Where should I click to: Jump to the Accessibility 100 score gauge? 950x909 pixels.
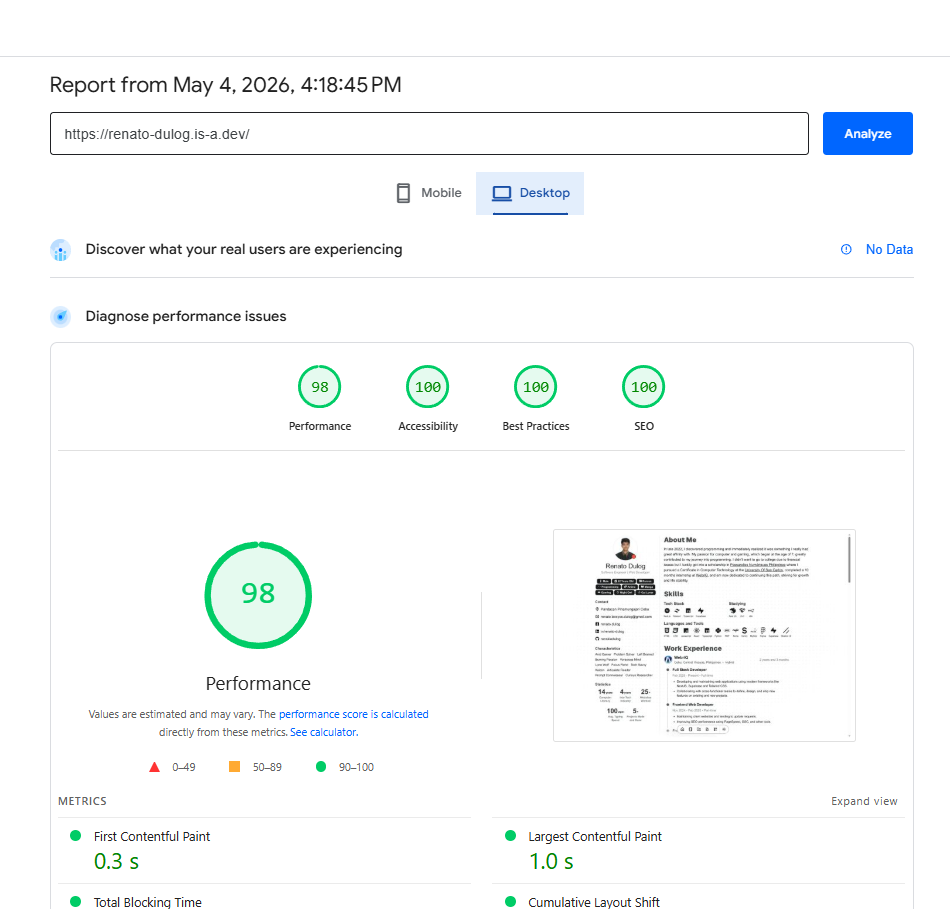coord(428,398)
